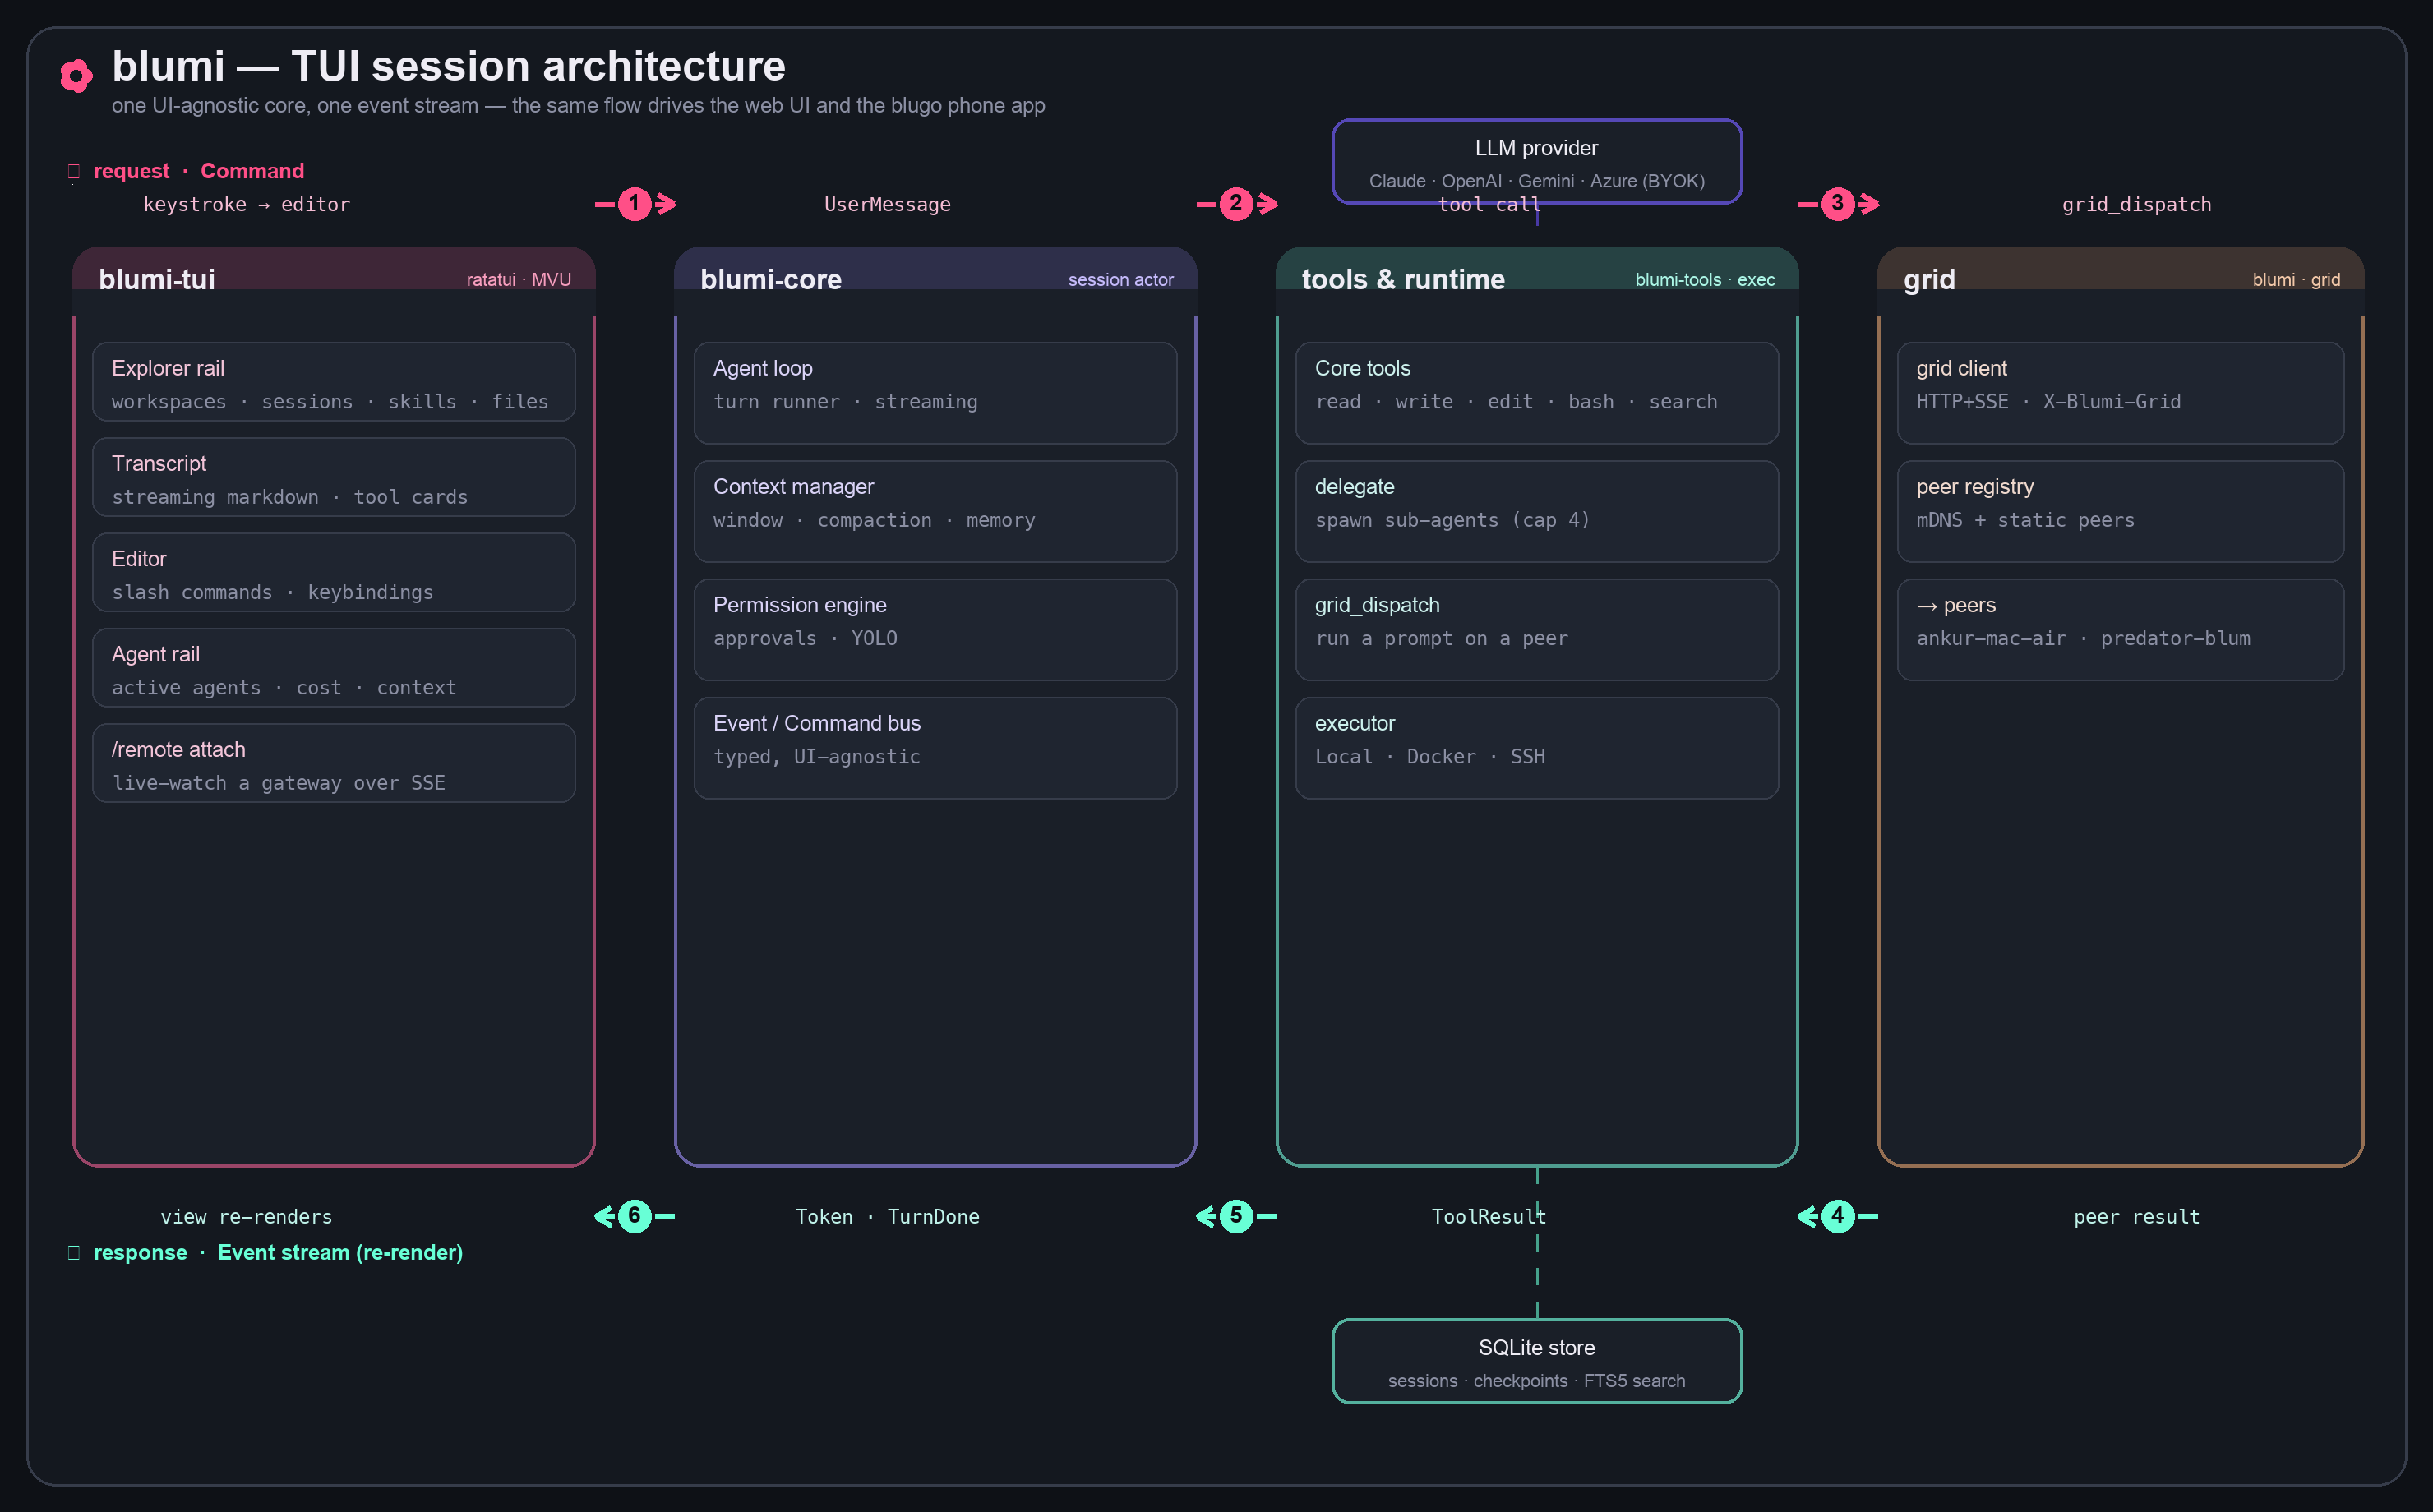Click the 'tool call' flow label
This screenshot has height=1512, width=2433.
pyautogui.click(x=1489, y=205)
